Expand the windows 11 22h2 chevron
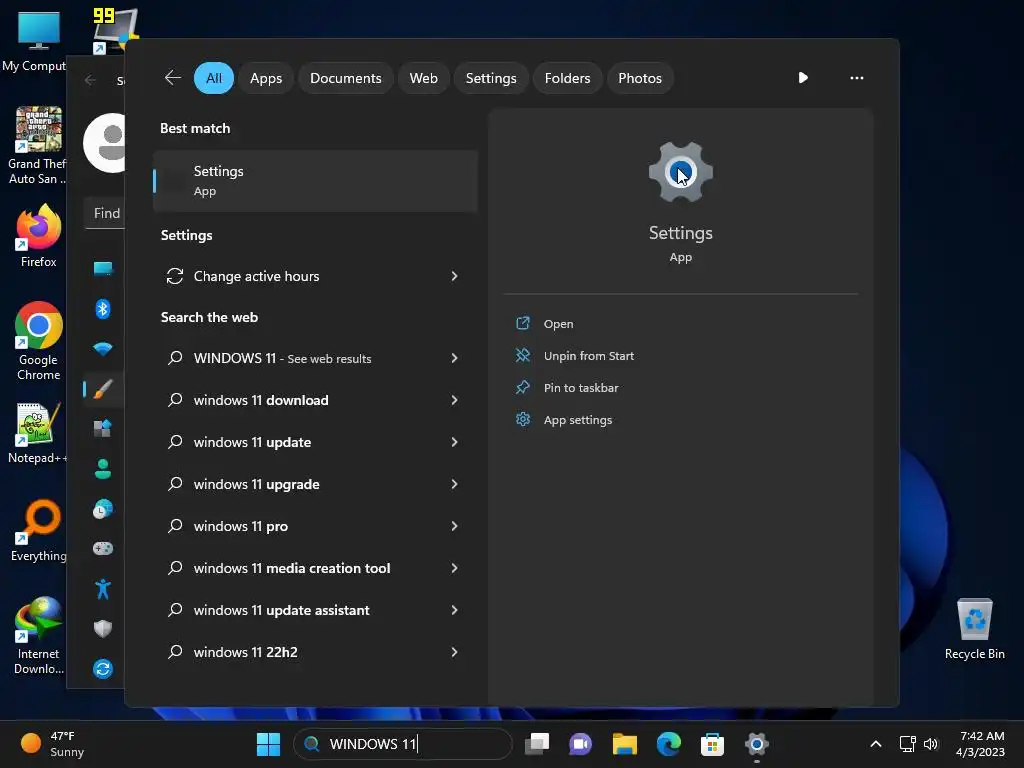This screenshot has height=768, width=1024. pyautogui.click(x=454, y=652)
